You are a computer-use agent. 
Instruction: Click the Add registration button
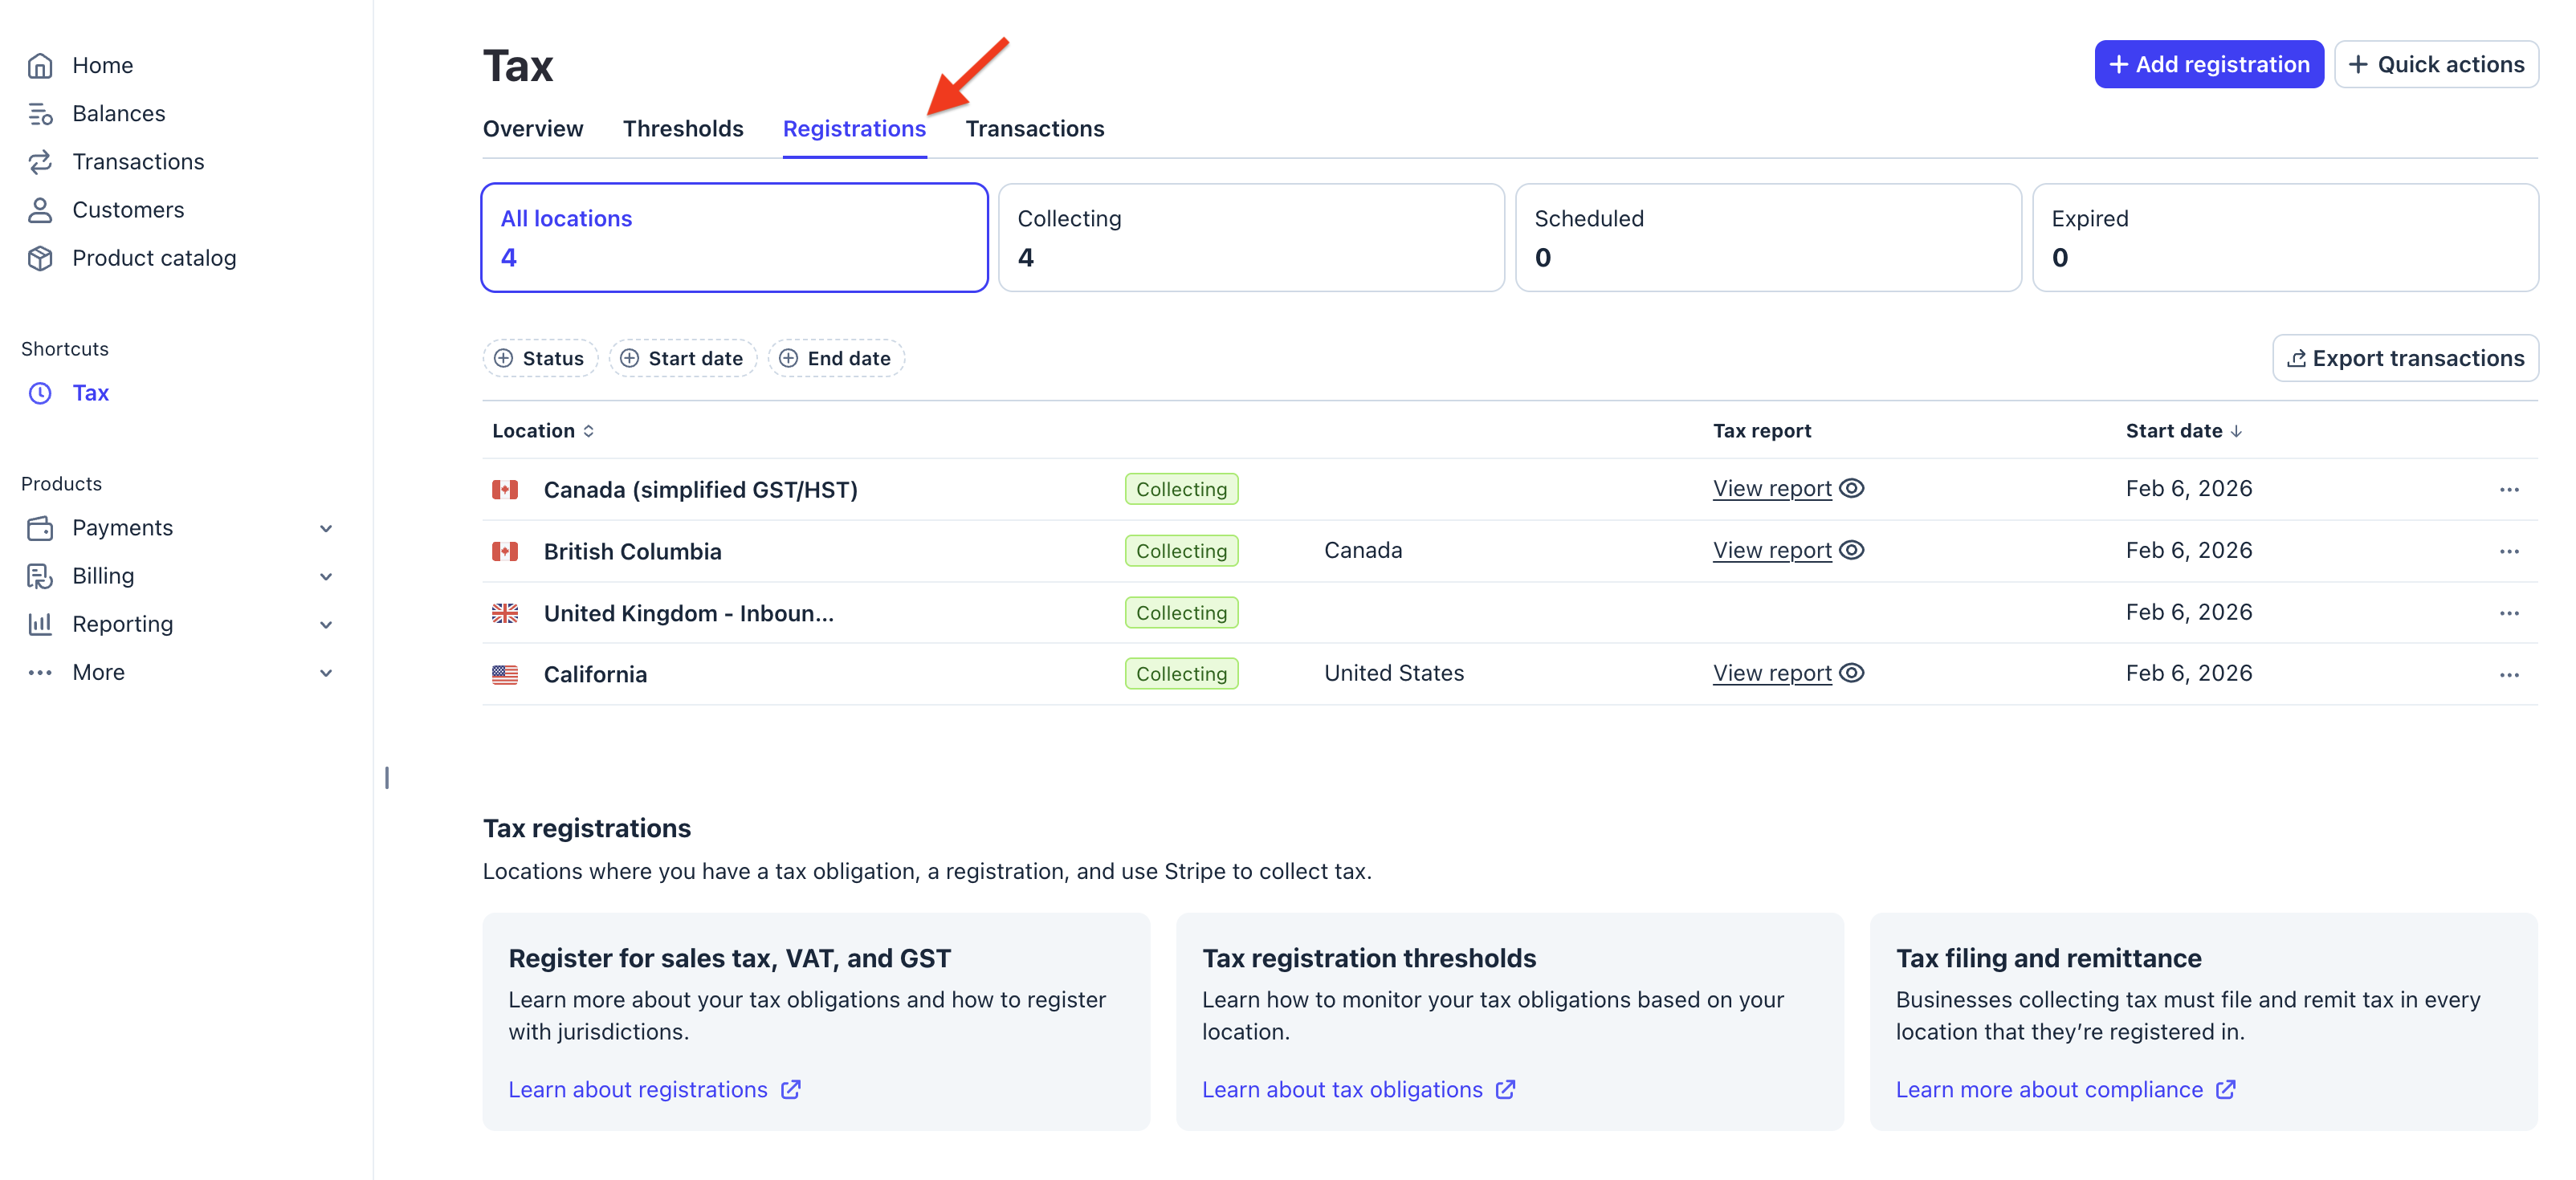2209,63
